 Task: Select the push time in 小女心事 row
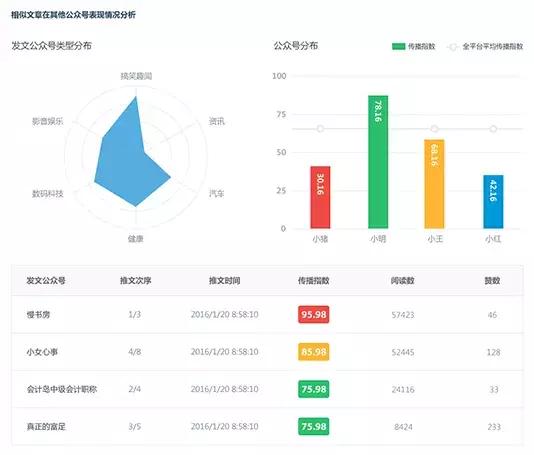[225, 352]
